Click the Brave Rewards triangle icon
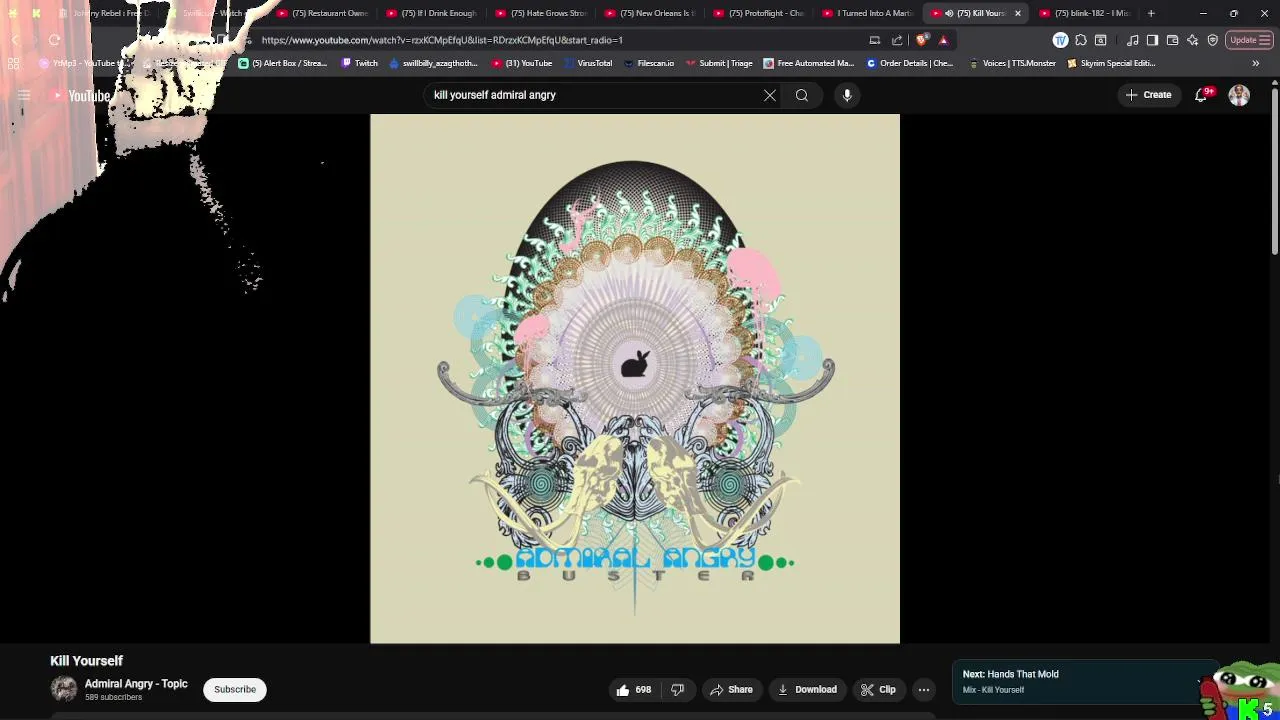This screenshot has height=720, width=1280. point(943,40)
